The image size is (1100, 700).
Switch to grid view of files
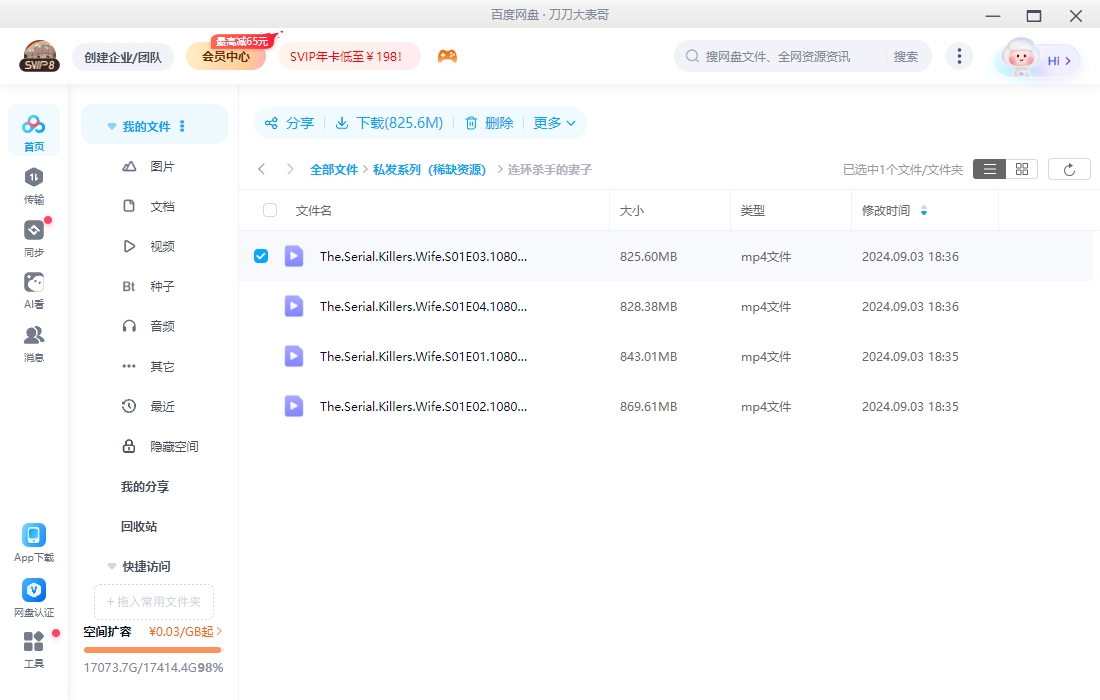(1021, 168)
